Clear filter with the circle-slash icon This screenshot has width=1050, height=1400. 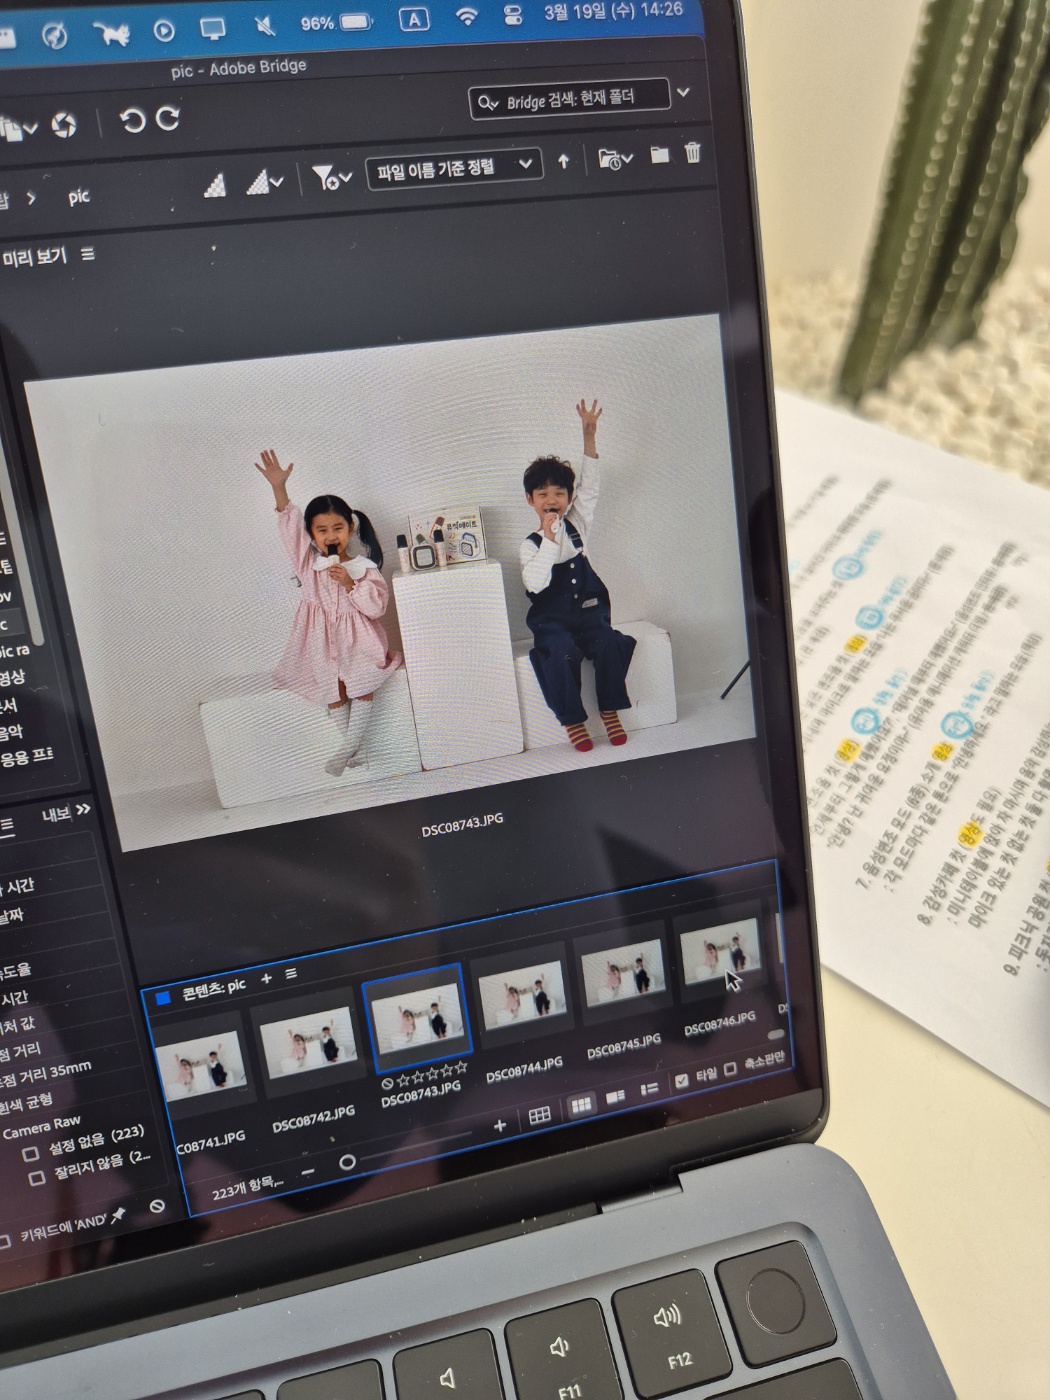pos(157,1206)
